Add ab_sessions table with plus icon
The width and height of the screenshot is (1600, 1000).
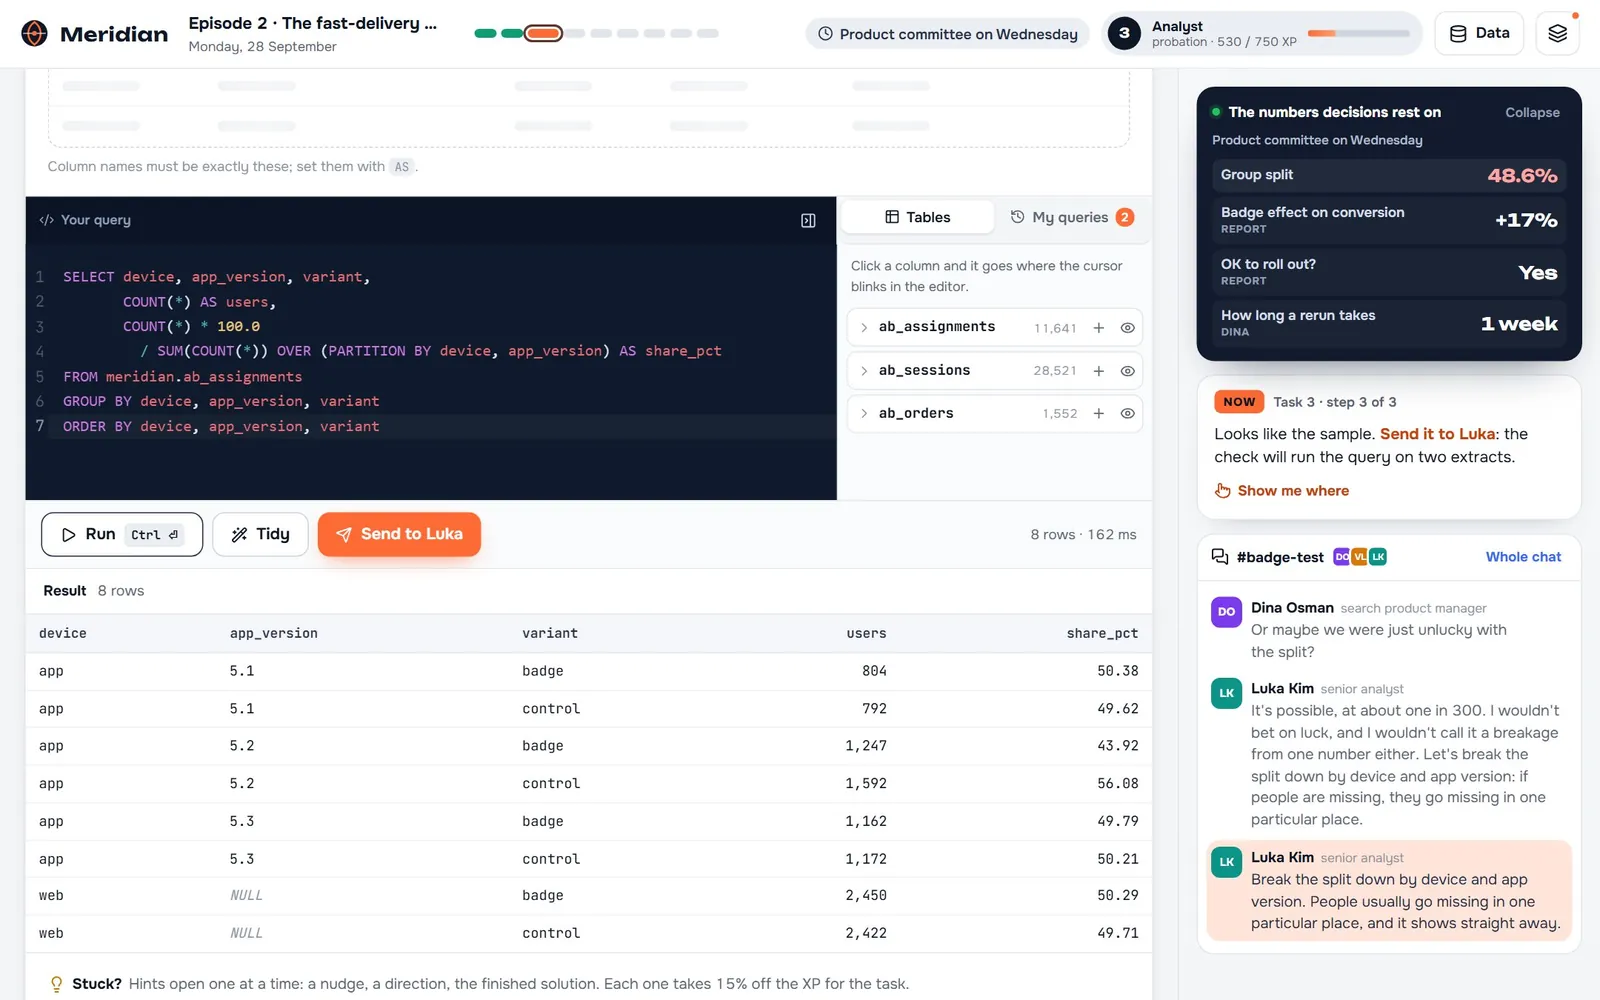[x=1098, y=371]
